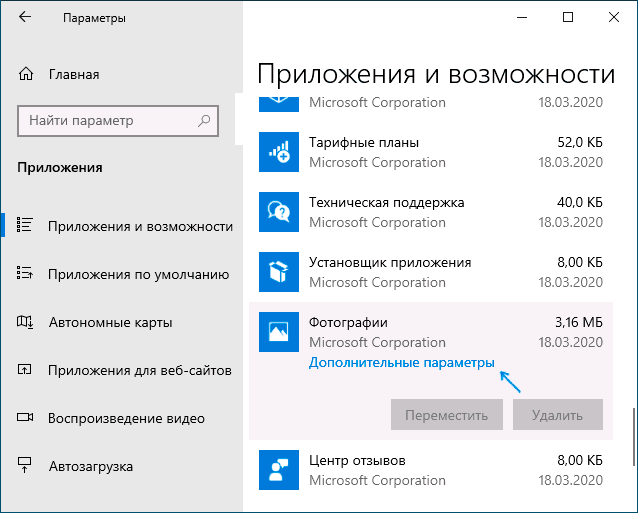638x513 pixels.
Task: Click the Приложения по умолчанию icon
Action: click(x=24, y=273)
